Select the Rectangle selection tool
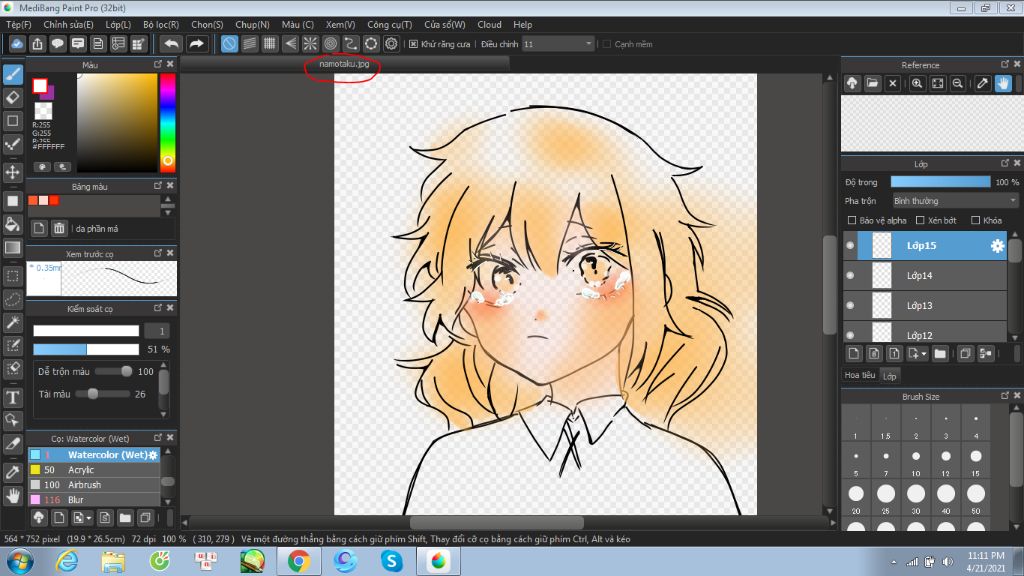The width and height of the screenshot is (1024, 576). point(12,276)
